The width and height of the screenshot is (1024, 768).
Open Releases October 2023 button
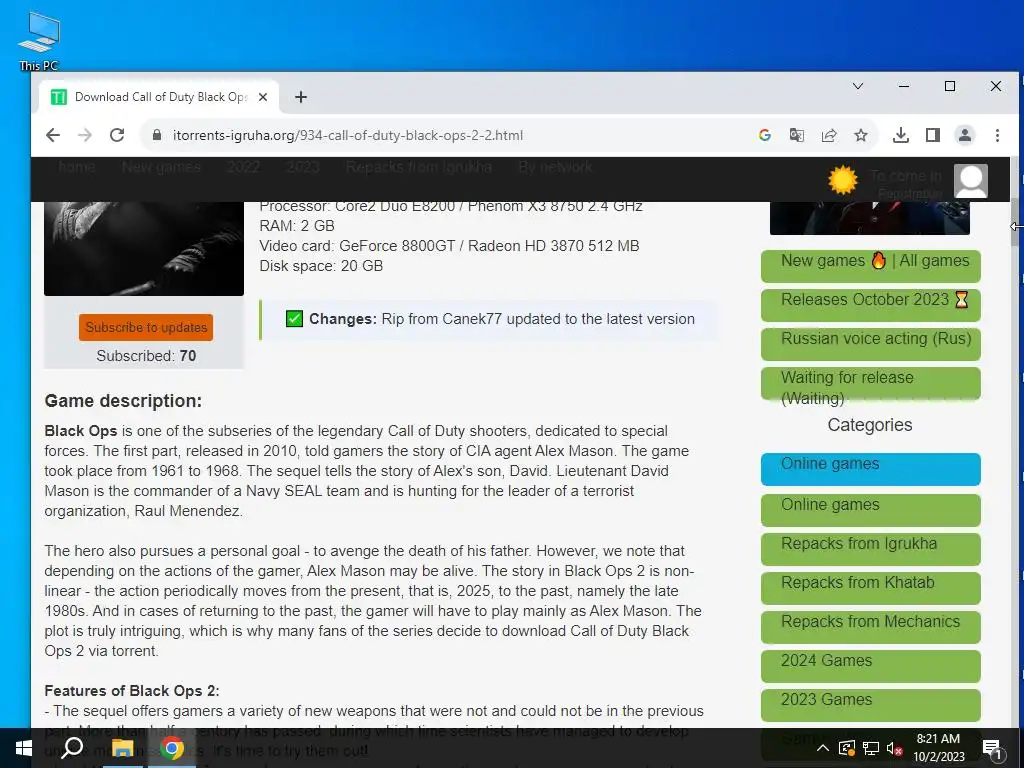click(871, 305)
